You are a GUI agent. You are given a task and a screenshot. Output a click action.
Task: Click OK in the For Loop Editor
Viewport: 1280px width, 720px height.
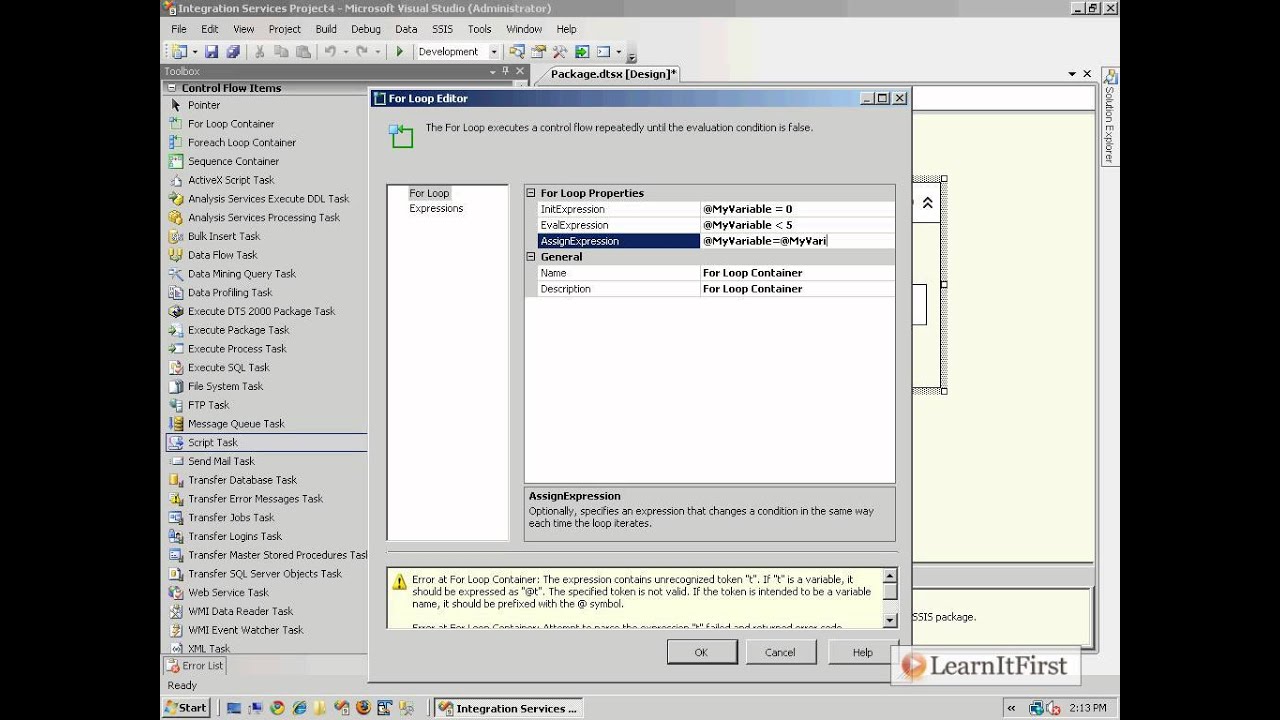701,652
